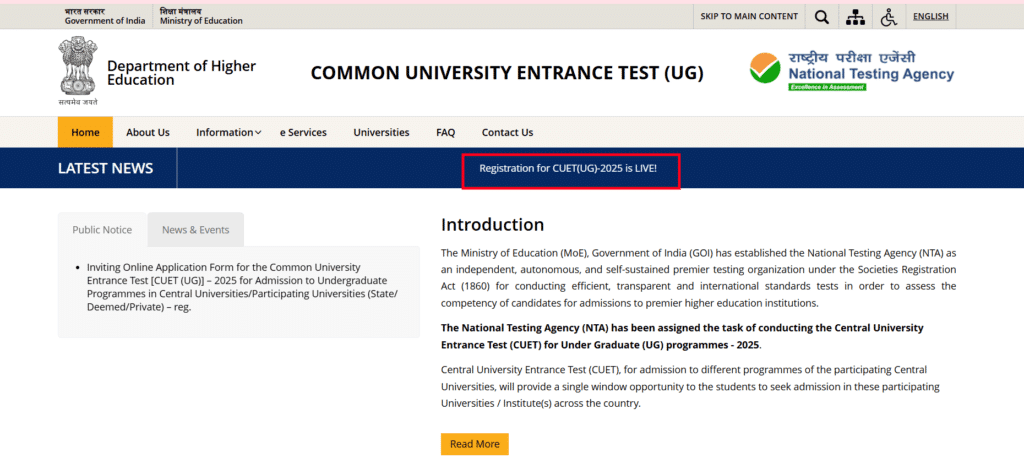Select the English language link
1024x469 pixels.
(x=931, y=16)
